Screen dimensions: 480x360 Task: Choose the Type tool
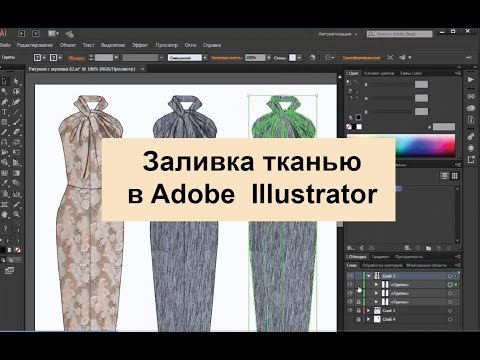[x=5, y=112]
